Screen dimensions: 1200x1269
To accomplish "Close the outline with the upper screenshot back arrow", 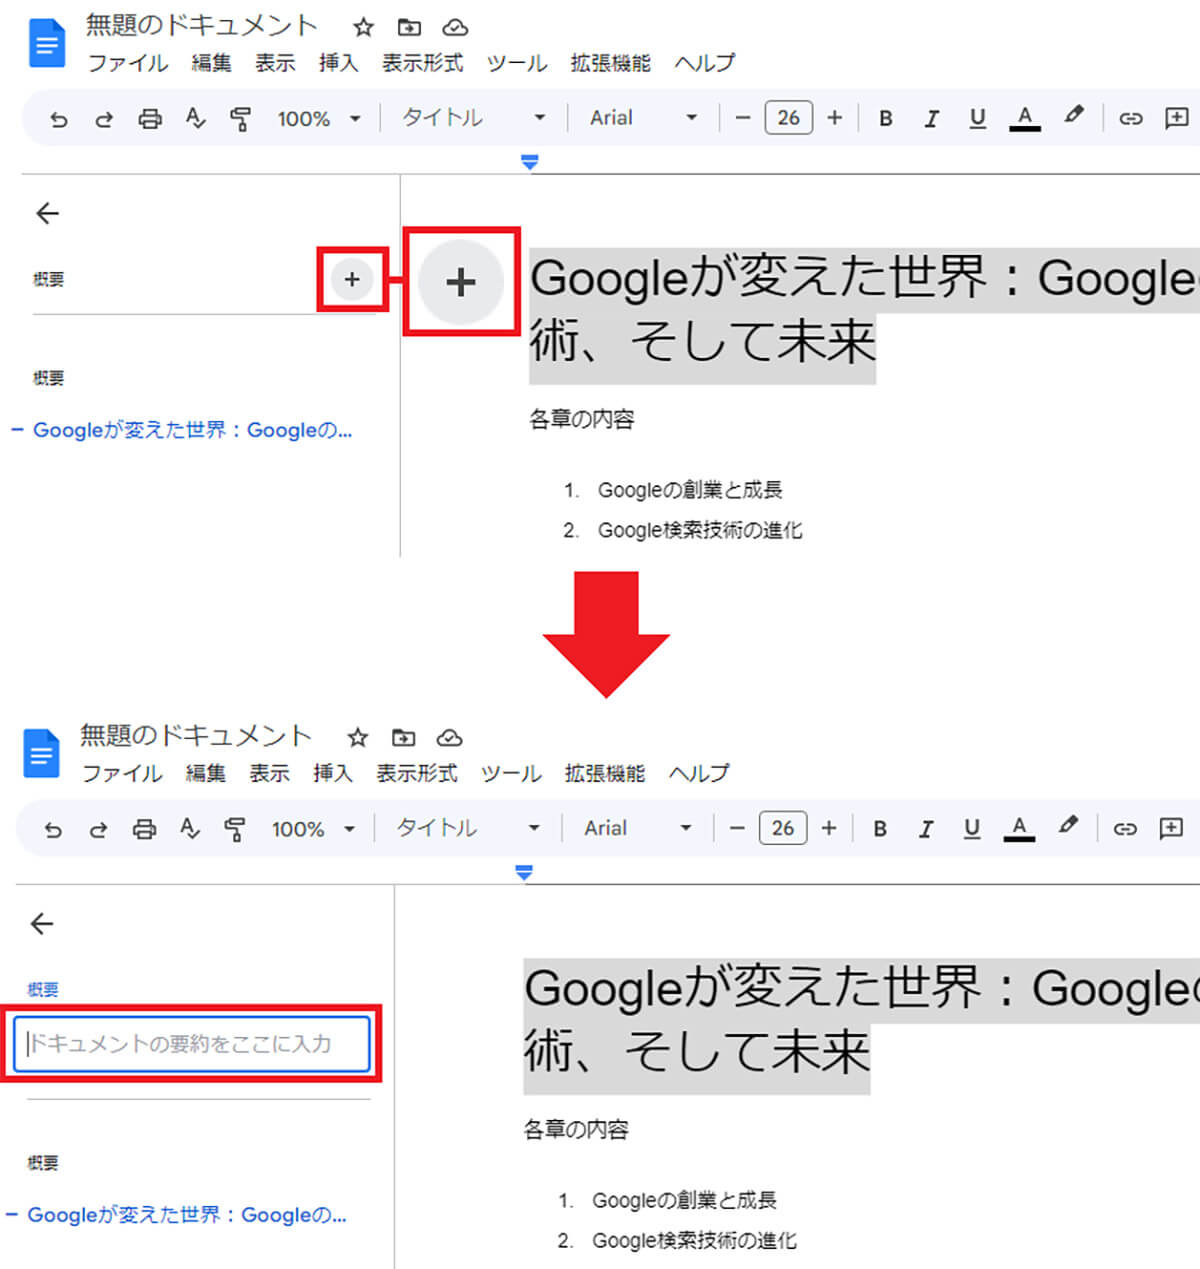I will coord(47,213).
